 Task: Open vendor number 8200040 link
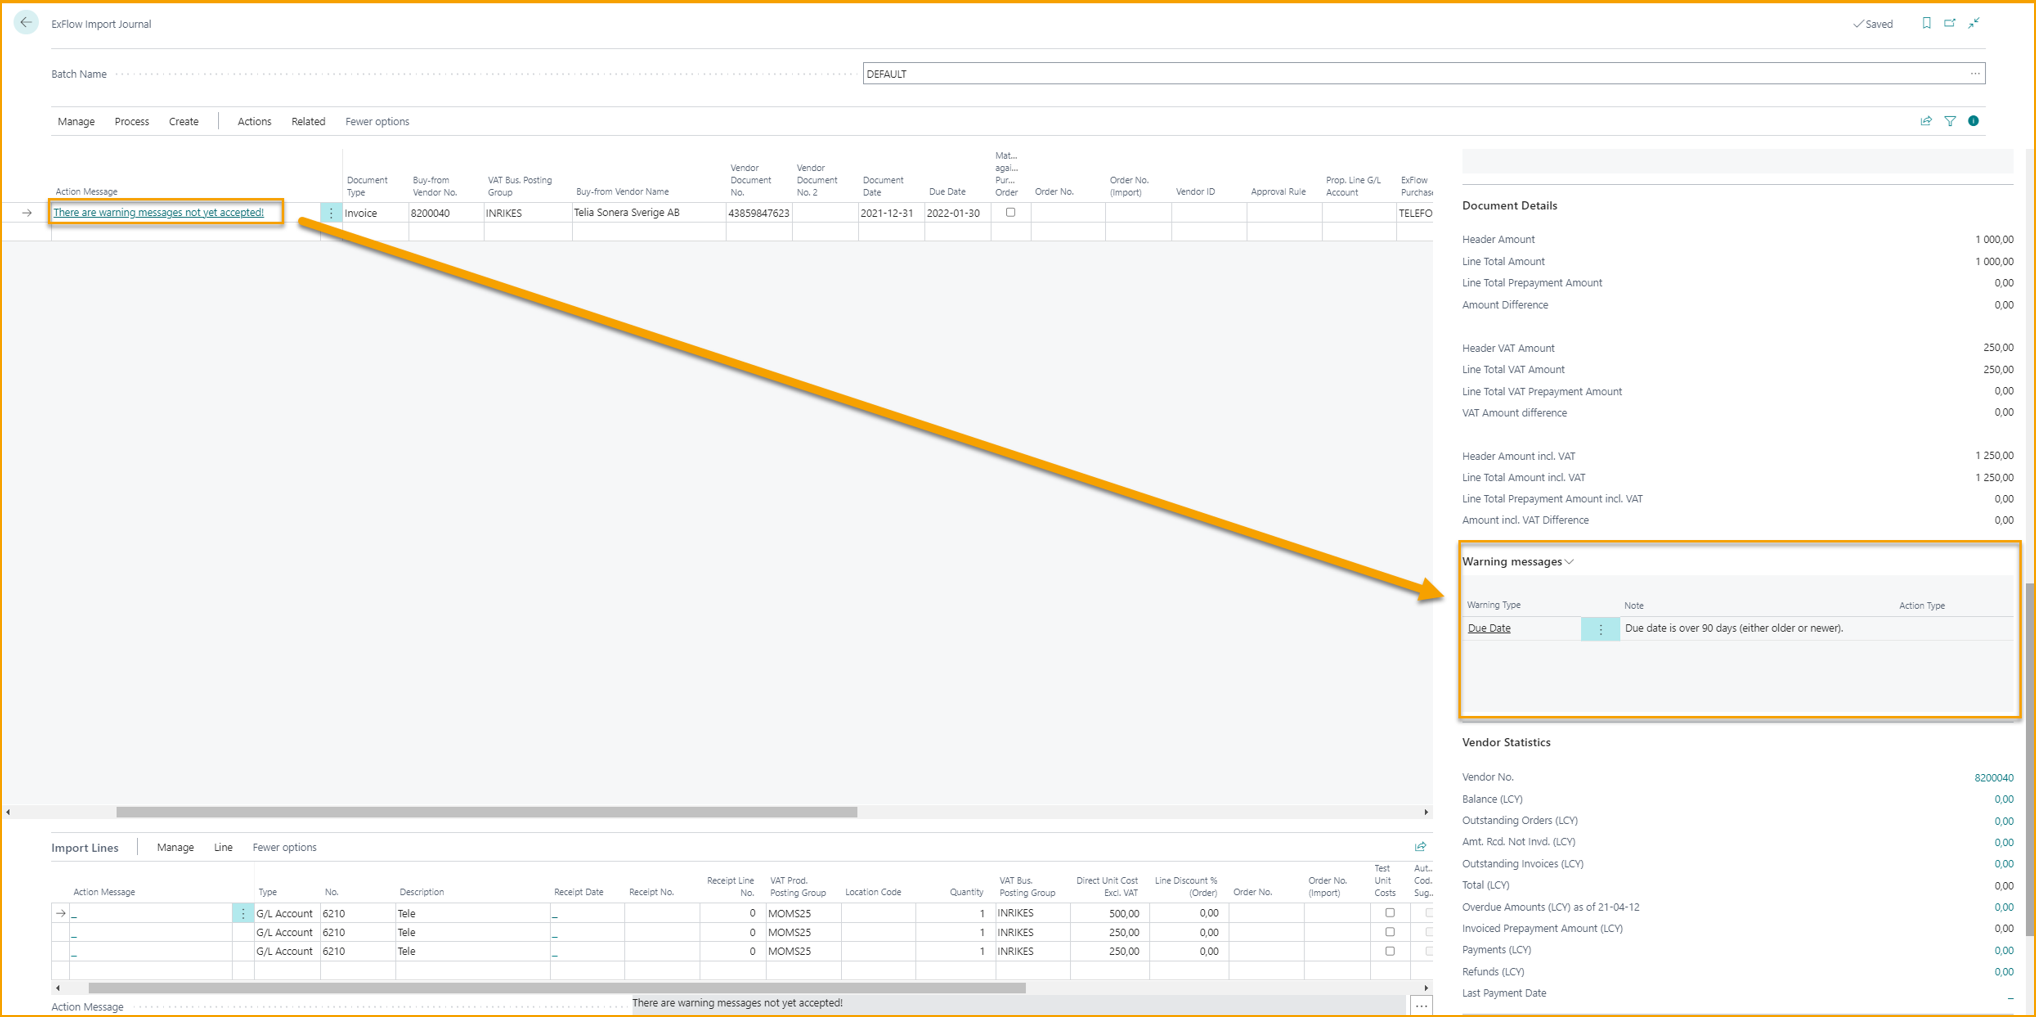1993,778
